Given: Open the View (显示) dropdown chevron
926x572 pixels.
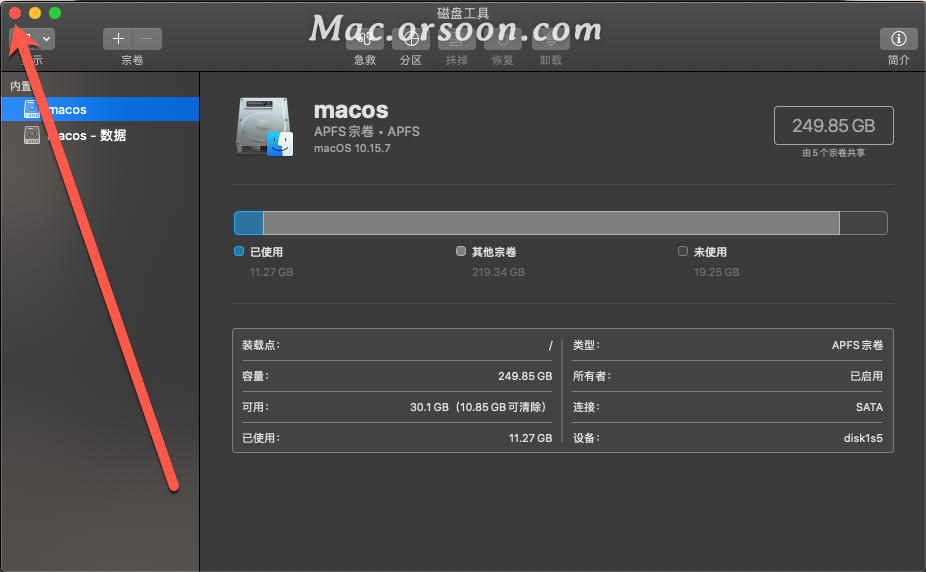Looking at the screenshot, I should point(46,40).
